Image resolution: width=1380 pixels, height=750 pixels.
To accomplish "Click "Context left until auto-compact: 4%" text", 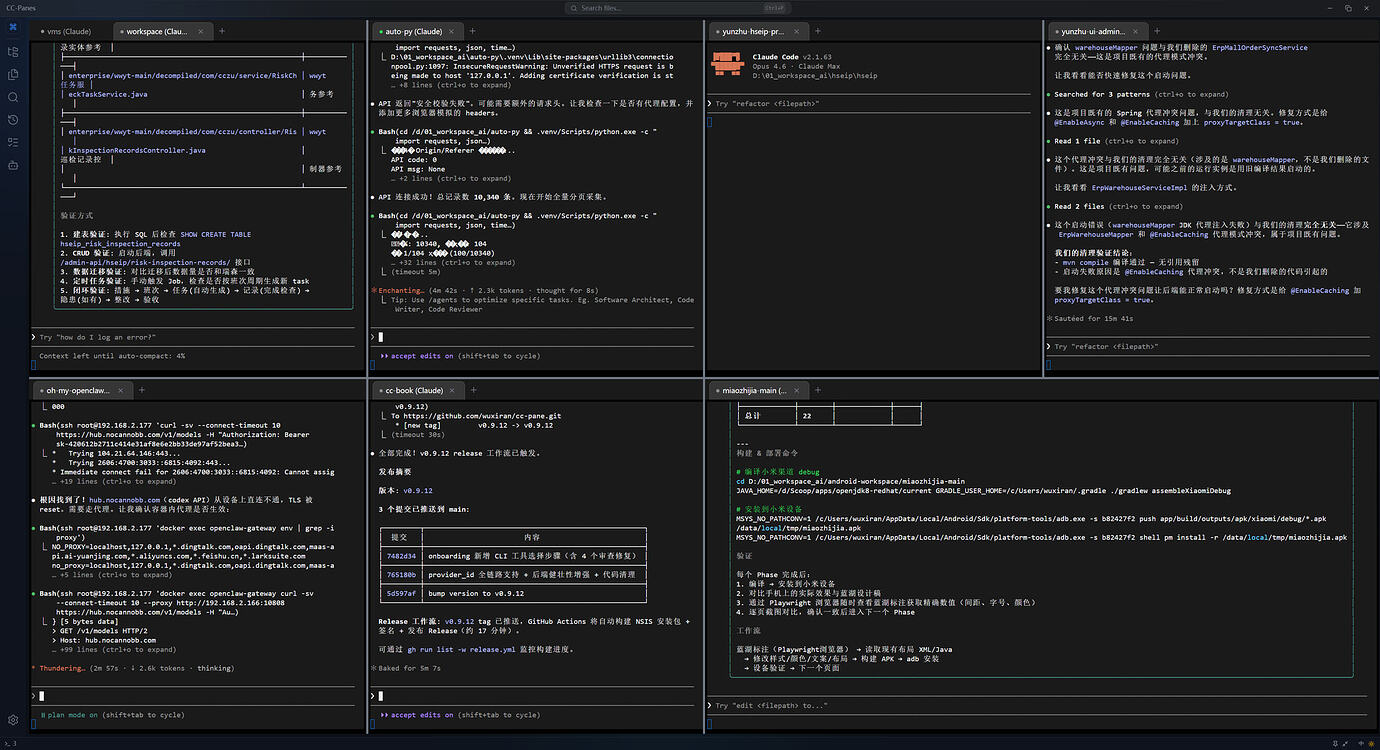I will pyautogui.click(x=112, y=356).
